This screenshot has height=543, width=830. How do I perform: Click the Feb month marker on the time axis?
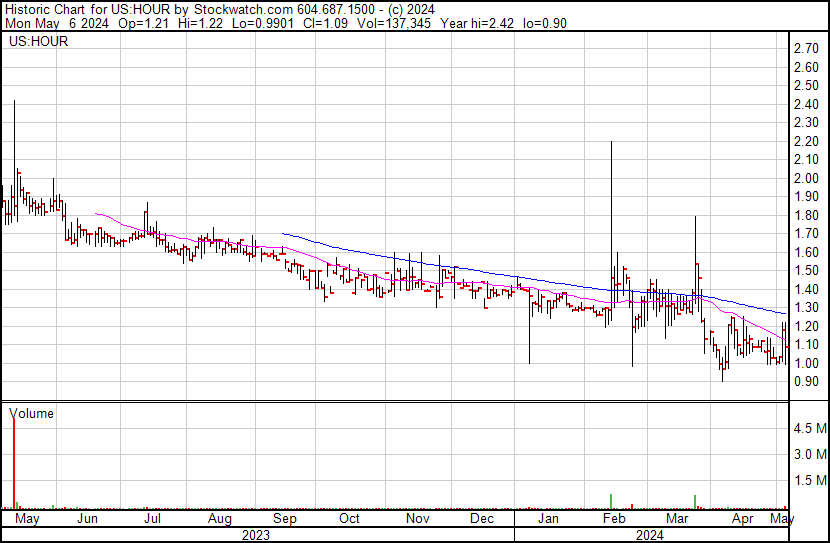point(613,519)
